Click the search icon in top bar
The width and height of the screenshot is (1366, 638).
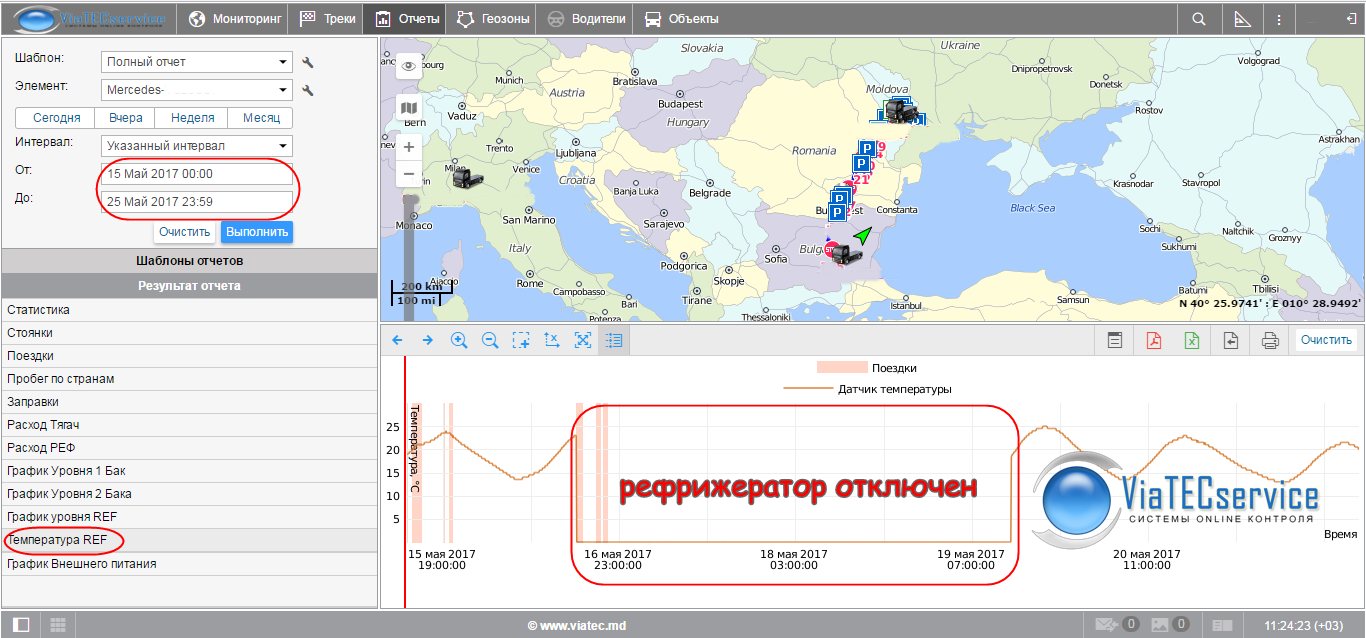pyautogui.click(x=1199, y=19)
